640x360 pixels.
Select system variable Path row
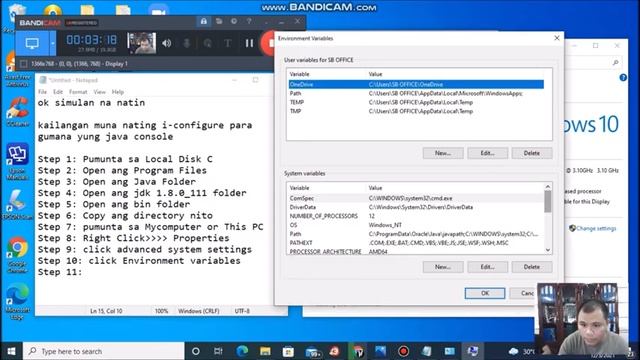[x=416, y=234]
